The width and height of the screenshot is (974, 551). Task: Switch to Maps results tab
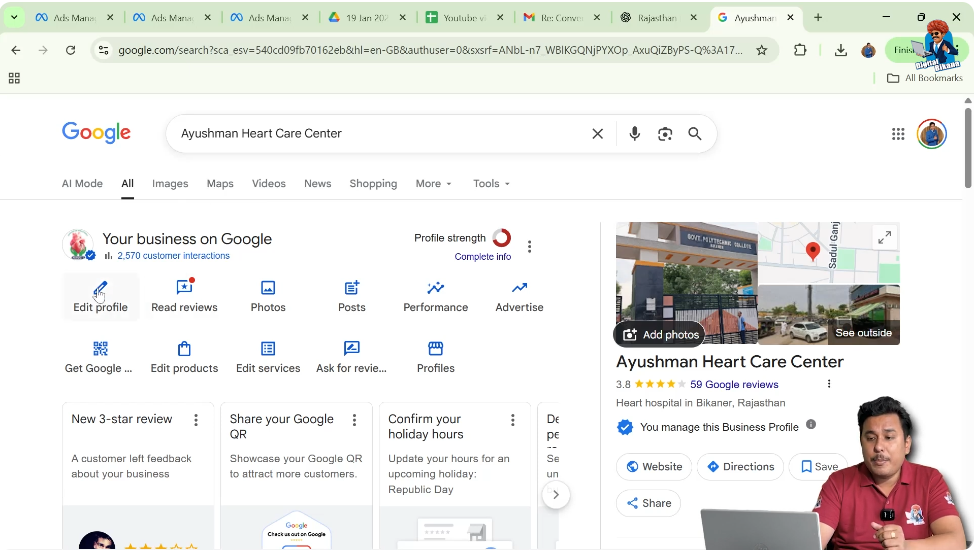click(x=220, y=184)
